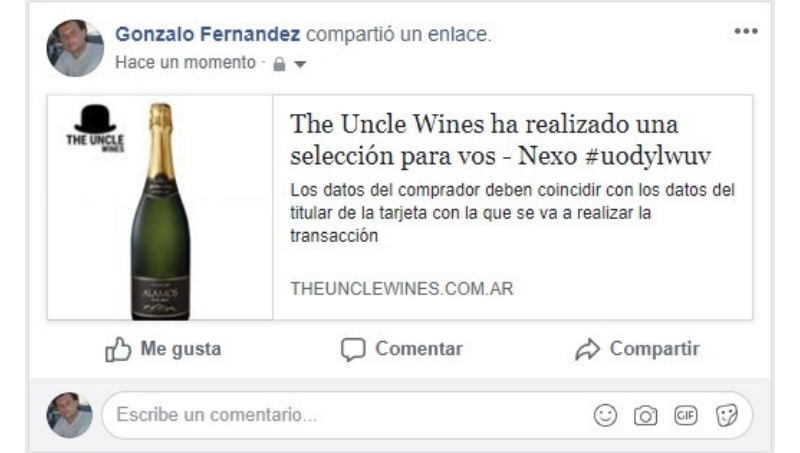Click the Me gusta button label
This screenshot has width=800, height=453.
point(181,349)
